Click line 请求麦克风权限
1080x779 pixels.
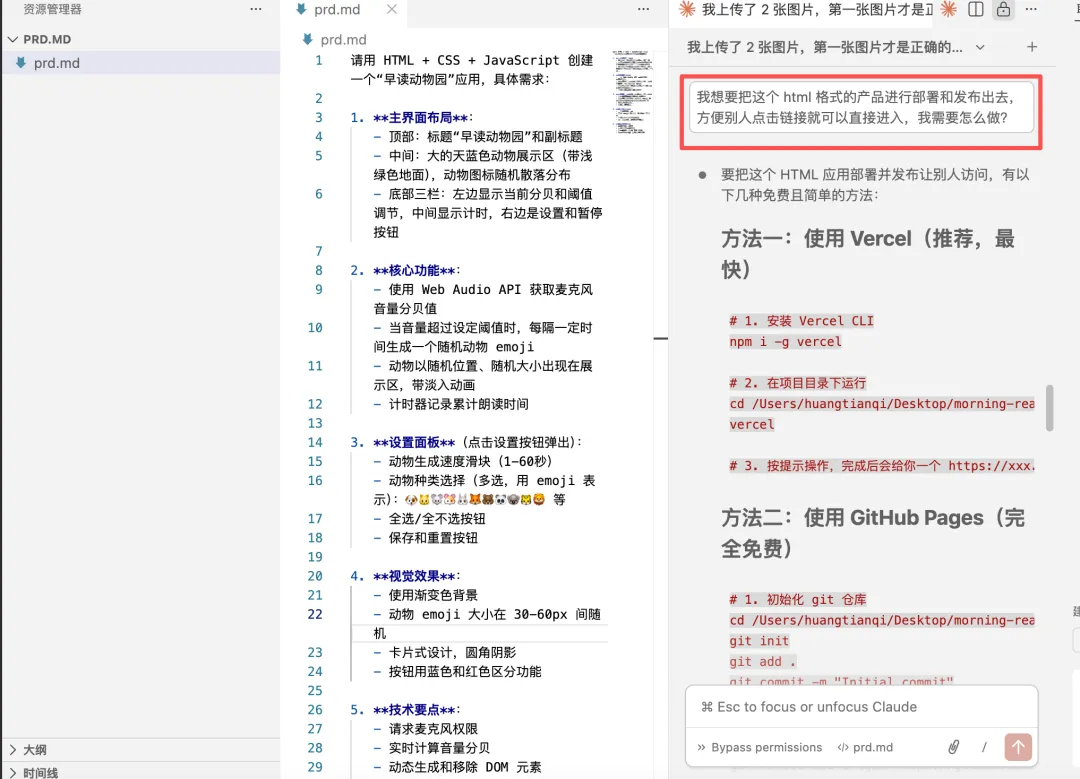coord(426,729)
